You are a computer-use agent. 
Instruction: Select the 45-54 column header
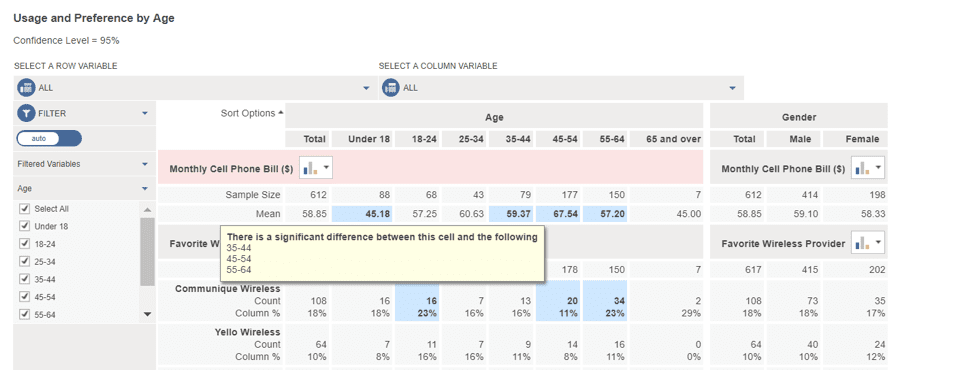click(565, 139)
